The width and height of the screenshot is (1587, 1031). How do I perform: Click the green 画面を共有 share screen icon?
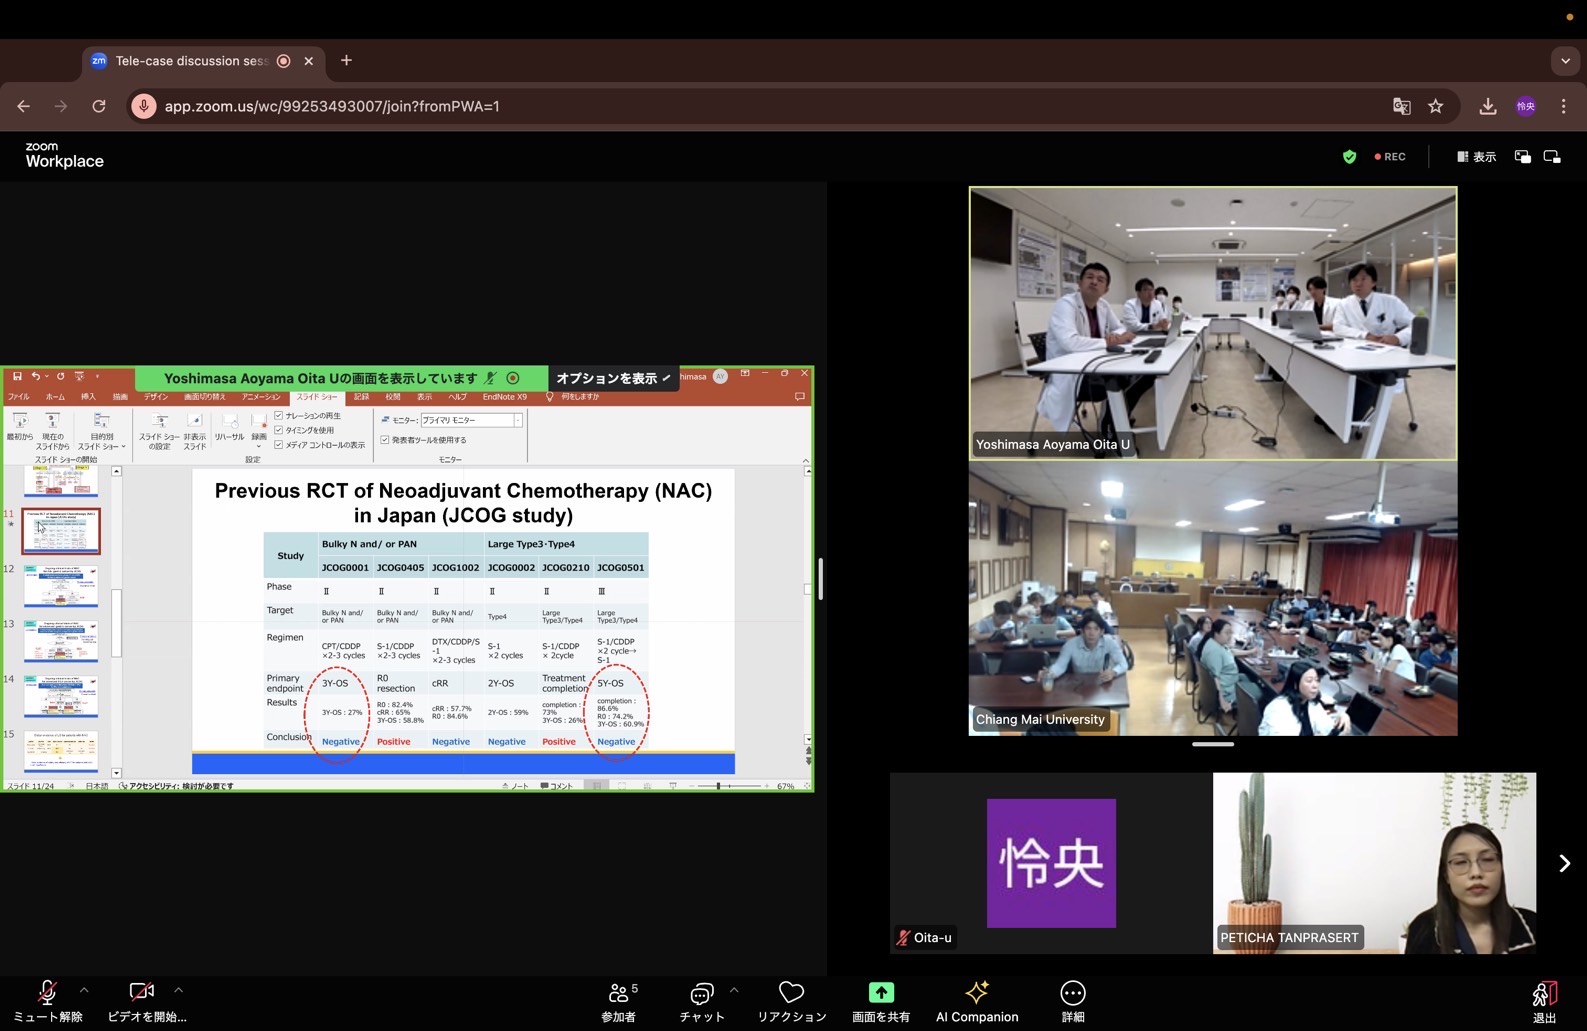click(x=881, y=992)
